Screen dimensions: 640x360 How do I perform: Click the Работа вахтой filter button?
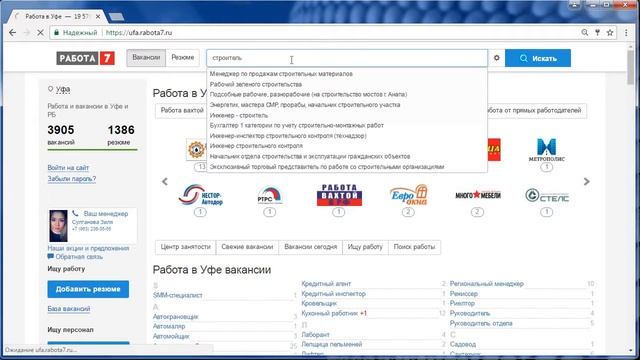click(x=182, y=111)
